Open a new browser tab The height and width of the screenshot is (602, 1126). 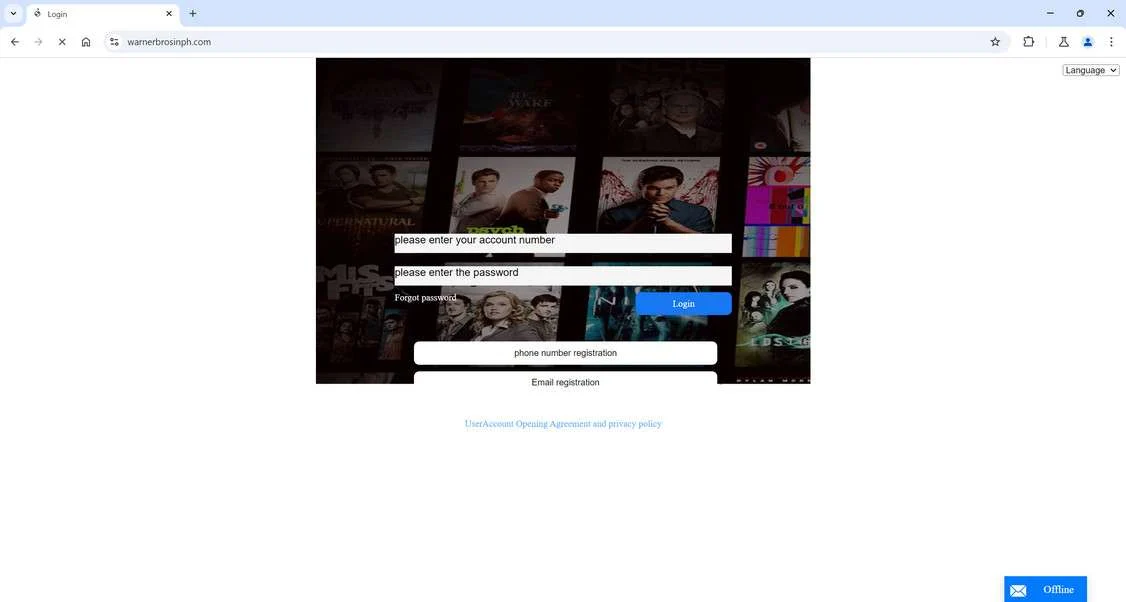coord(192,14)
